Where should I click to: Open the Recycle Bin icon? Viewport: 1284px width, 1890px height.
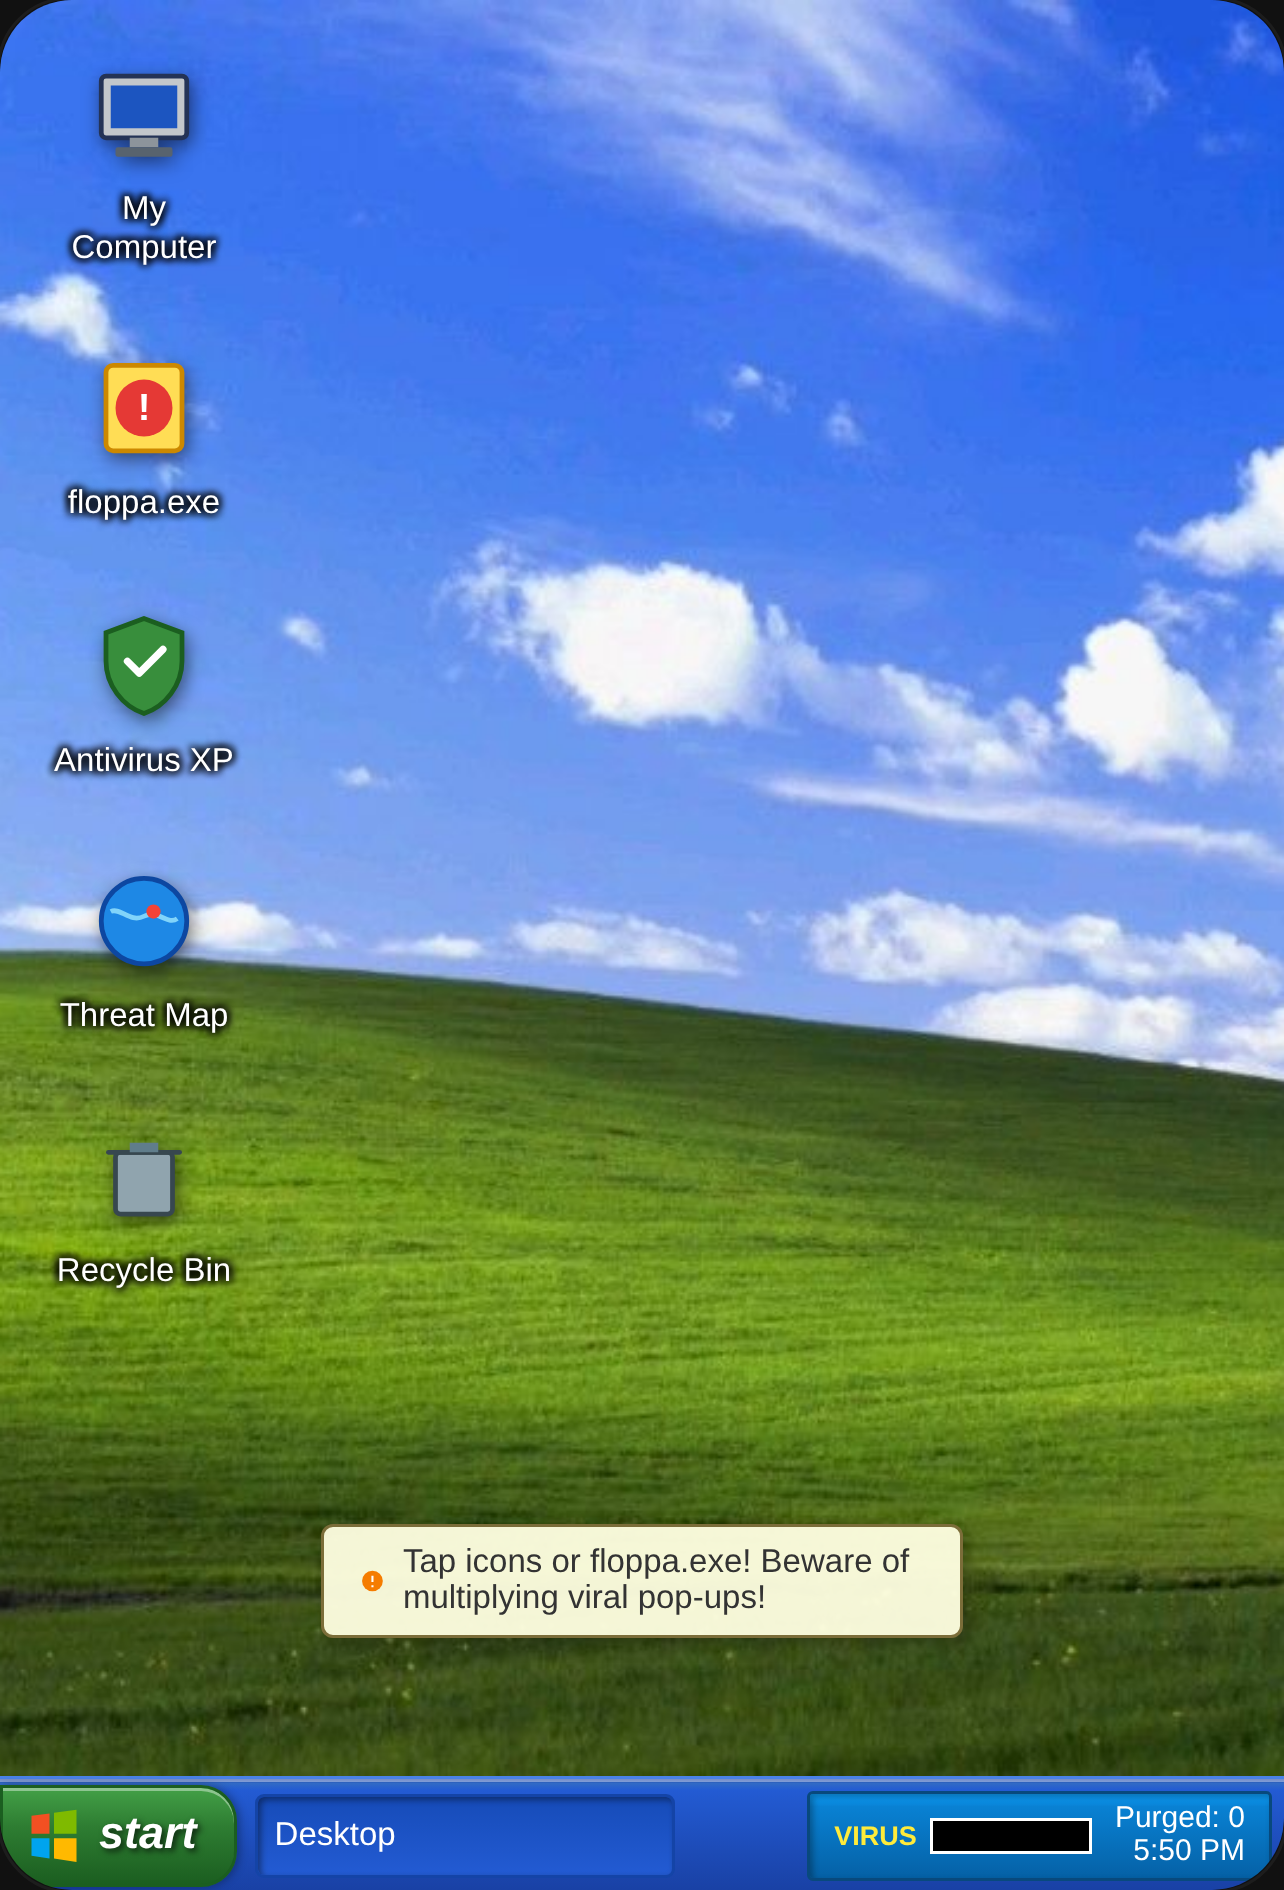click(x=144, y=1179)
